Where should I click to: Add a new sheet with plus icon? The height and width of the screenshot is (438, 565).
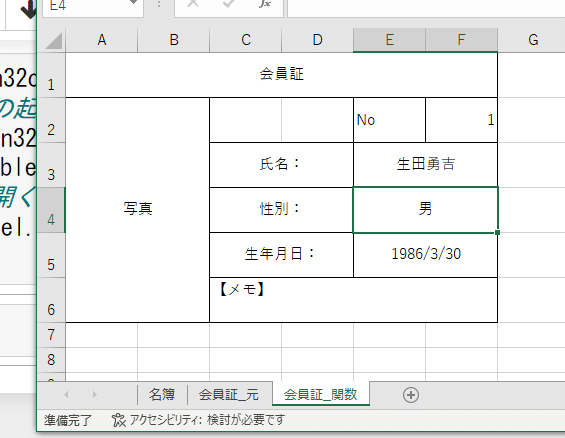click(411, 395)
